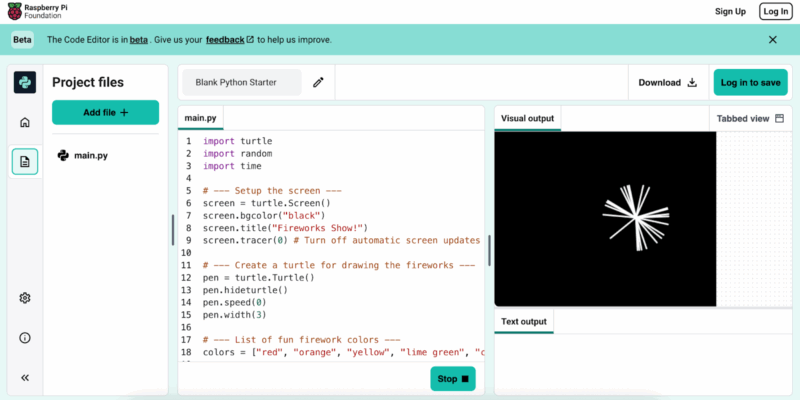800x400 pixels.
Task: Click line 'pen.width(3)'
Action: pos(235,315)
